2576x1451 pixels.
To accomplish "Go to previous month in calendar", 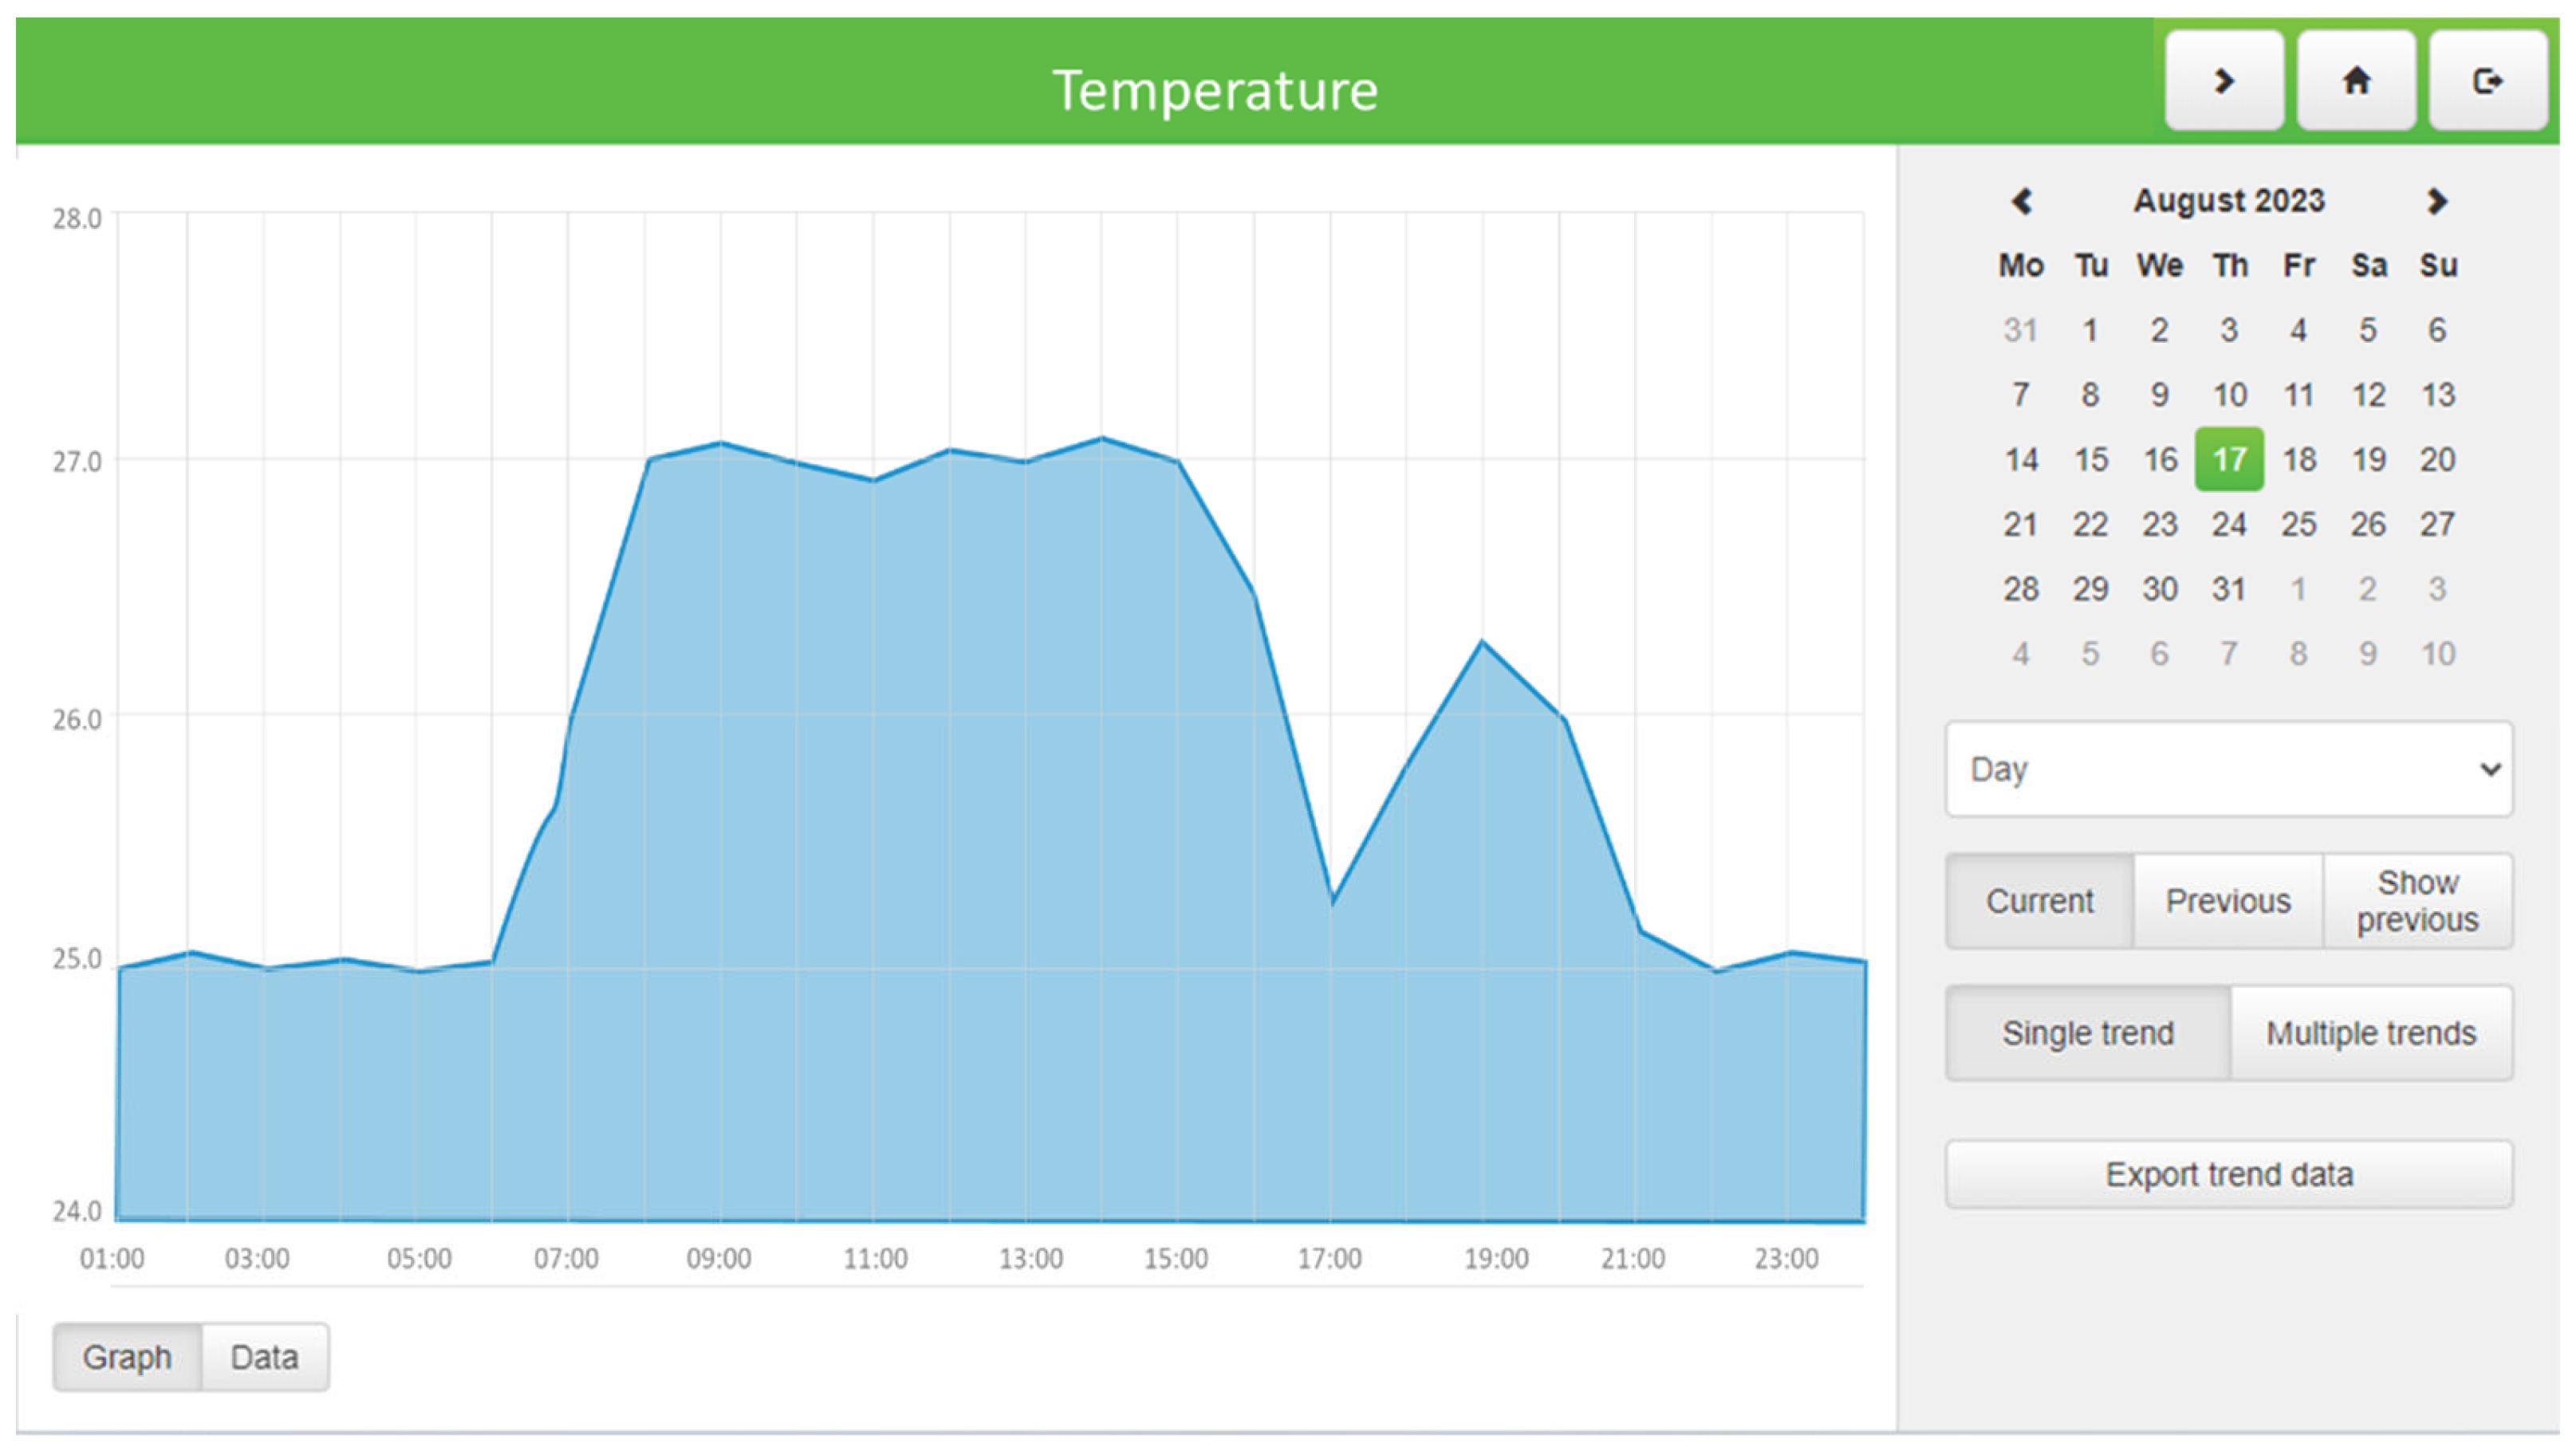I will (2021, 201).
